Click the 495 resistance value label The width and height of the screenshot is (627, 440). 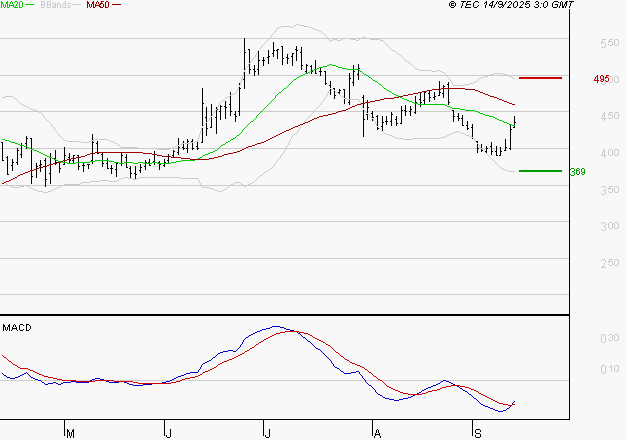pos(601,79)
